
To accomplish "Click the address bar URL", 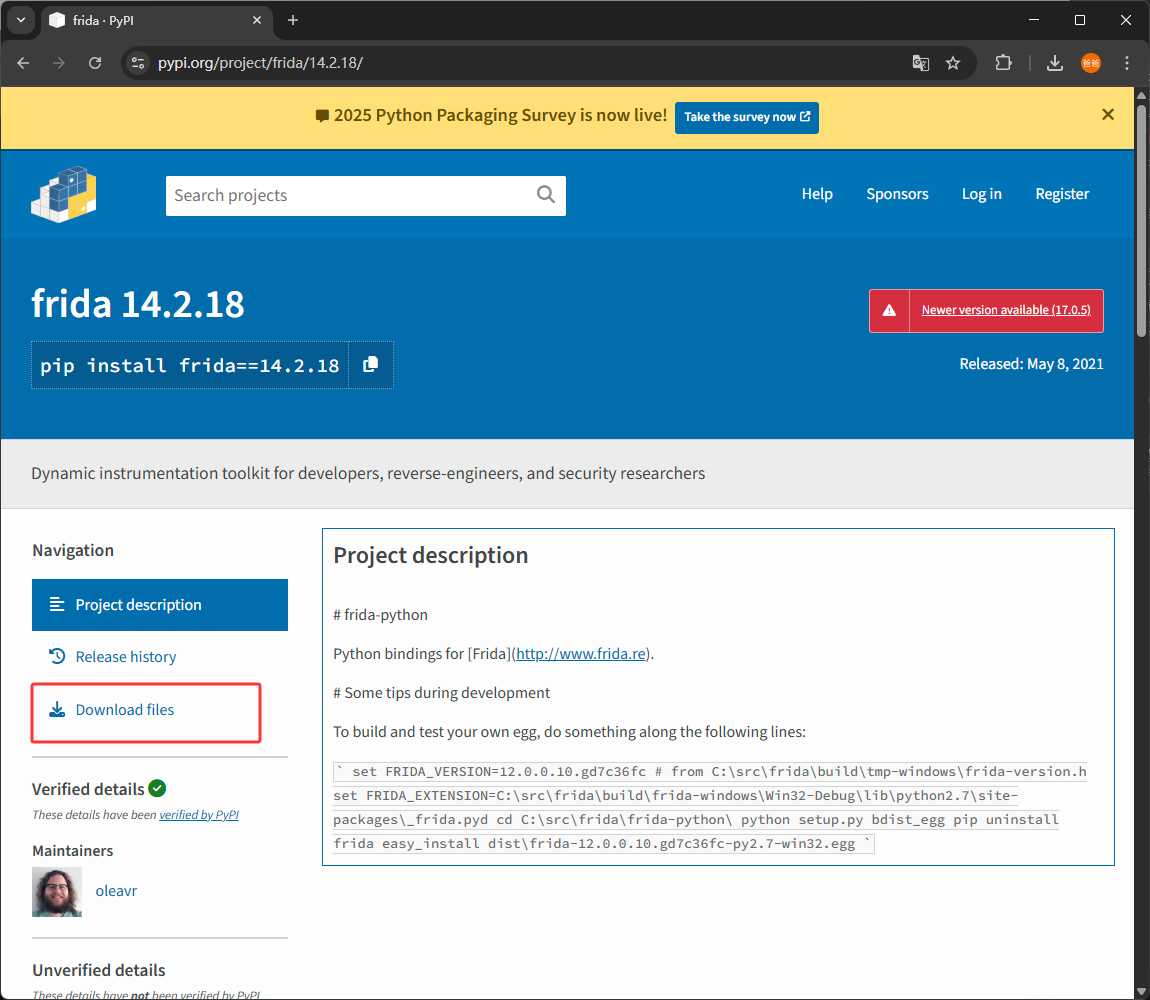I will click(260, 63).
